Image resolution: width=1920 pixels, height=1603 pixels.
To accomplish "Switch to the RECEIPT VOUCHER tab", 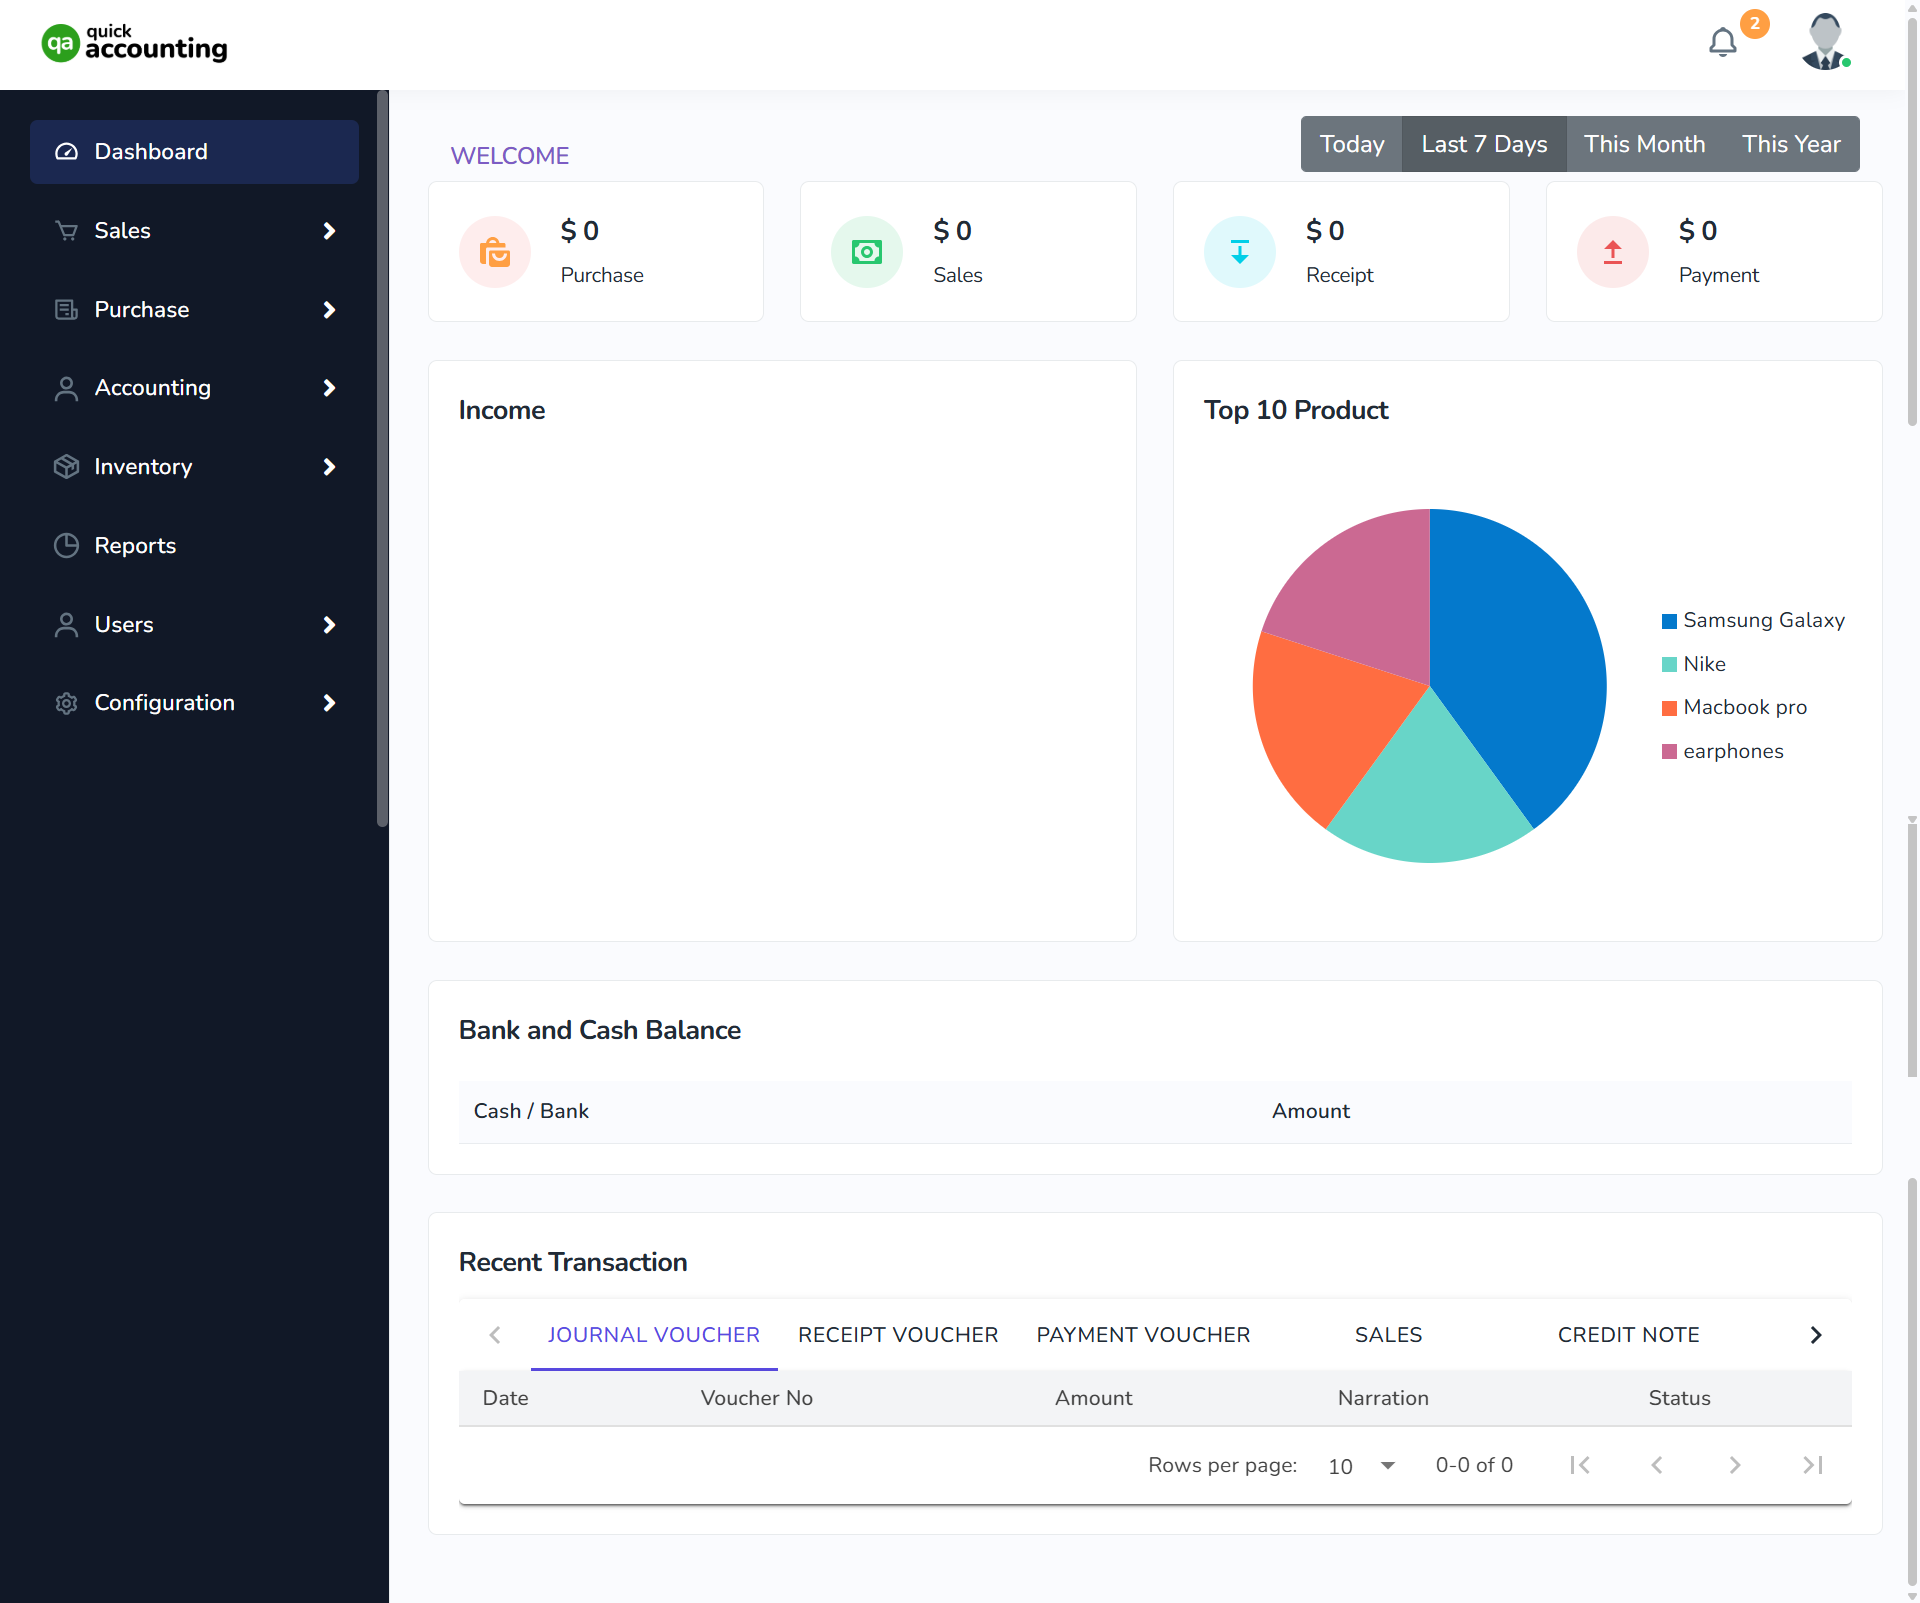I will [x=897, y=1334].
